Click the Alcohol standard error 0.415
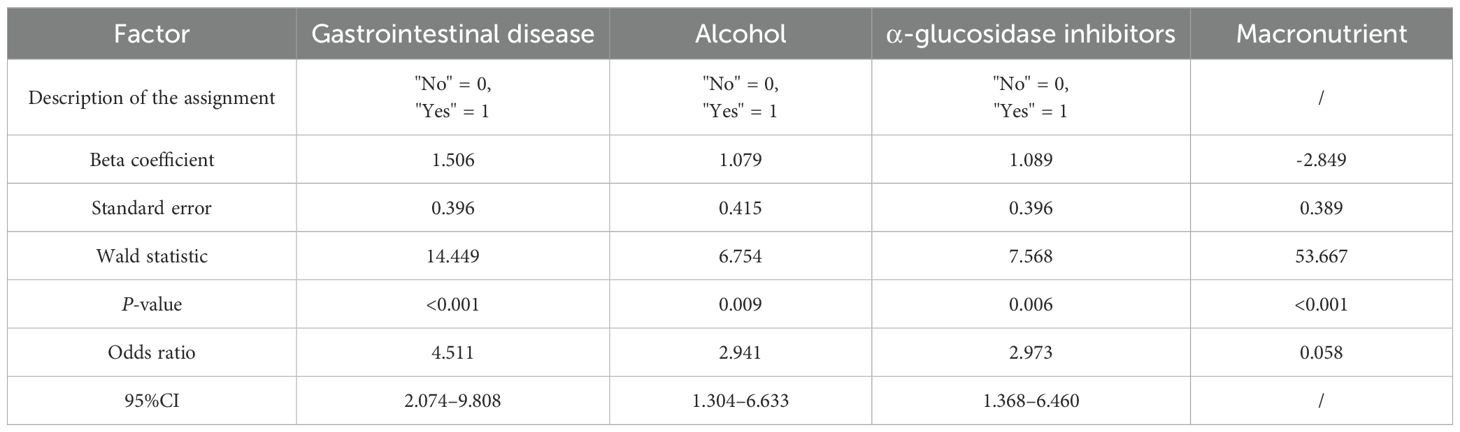Screen dimensions: 1460x432 click(x=741, y=208)
